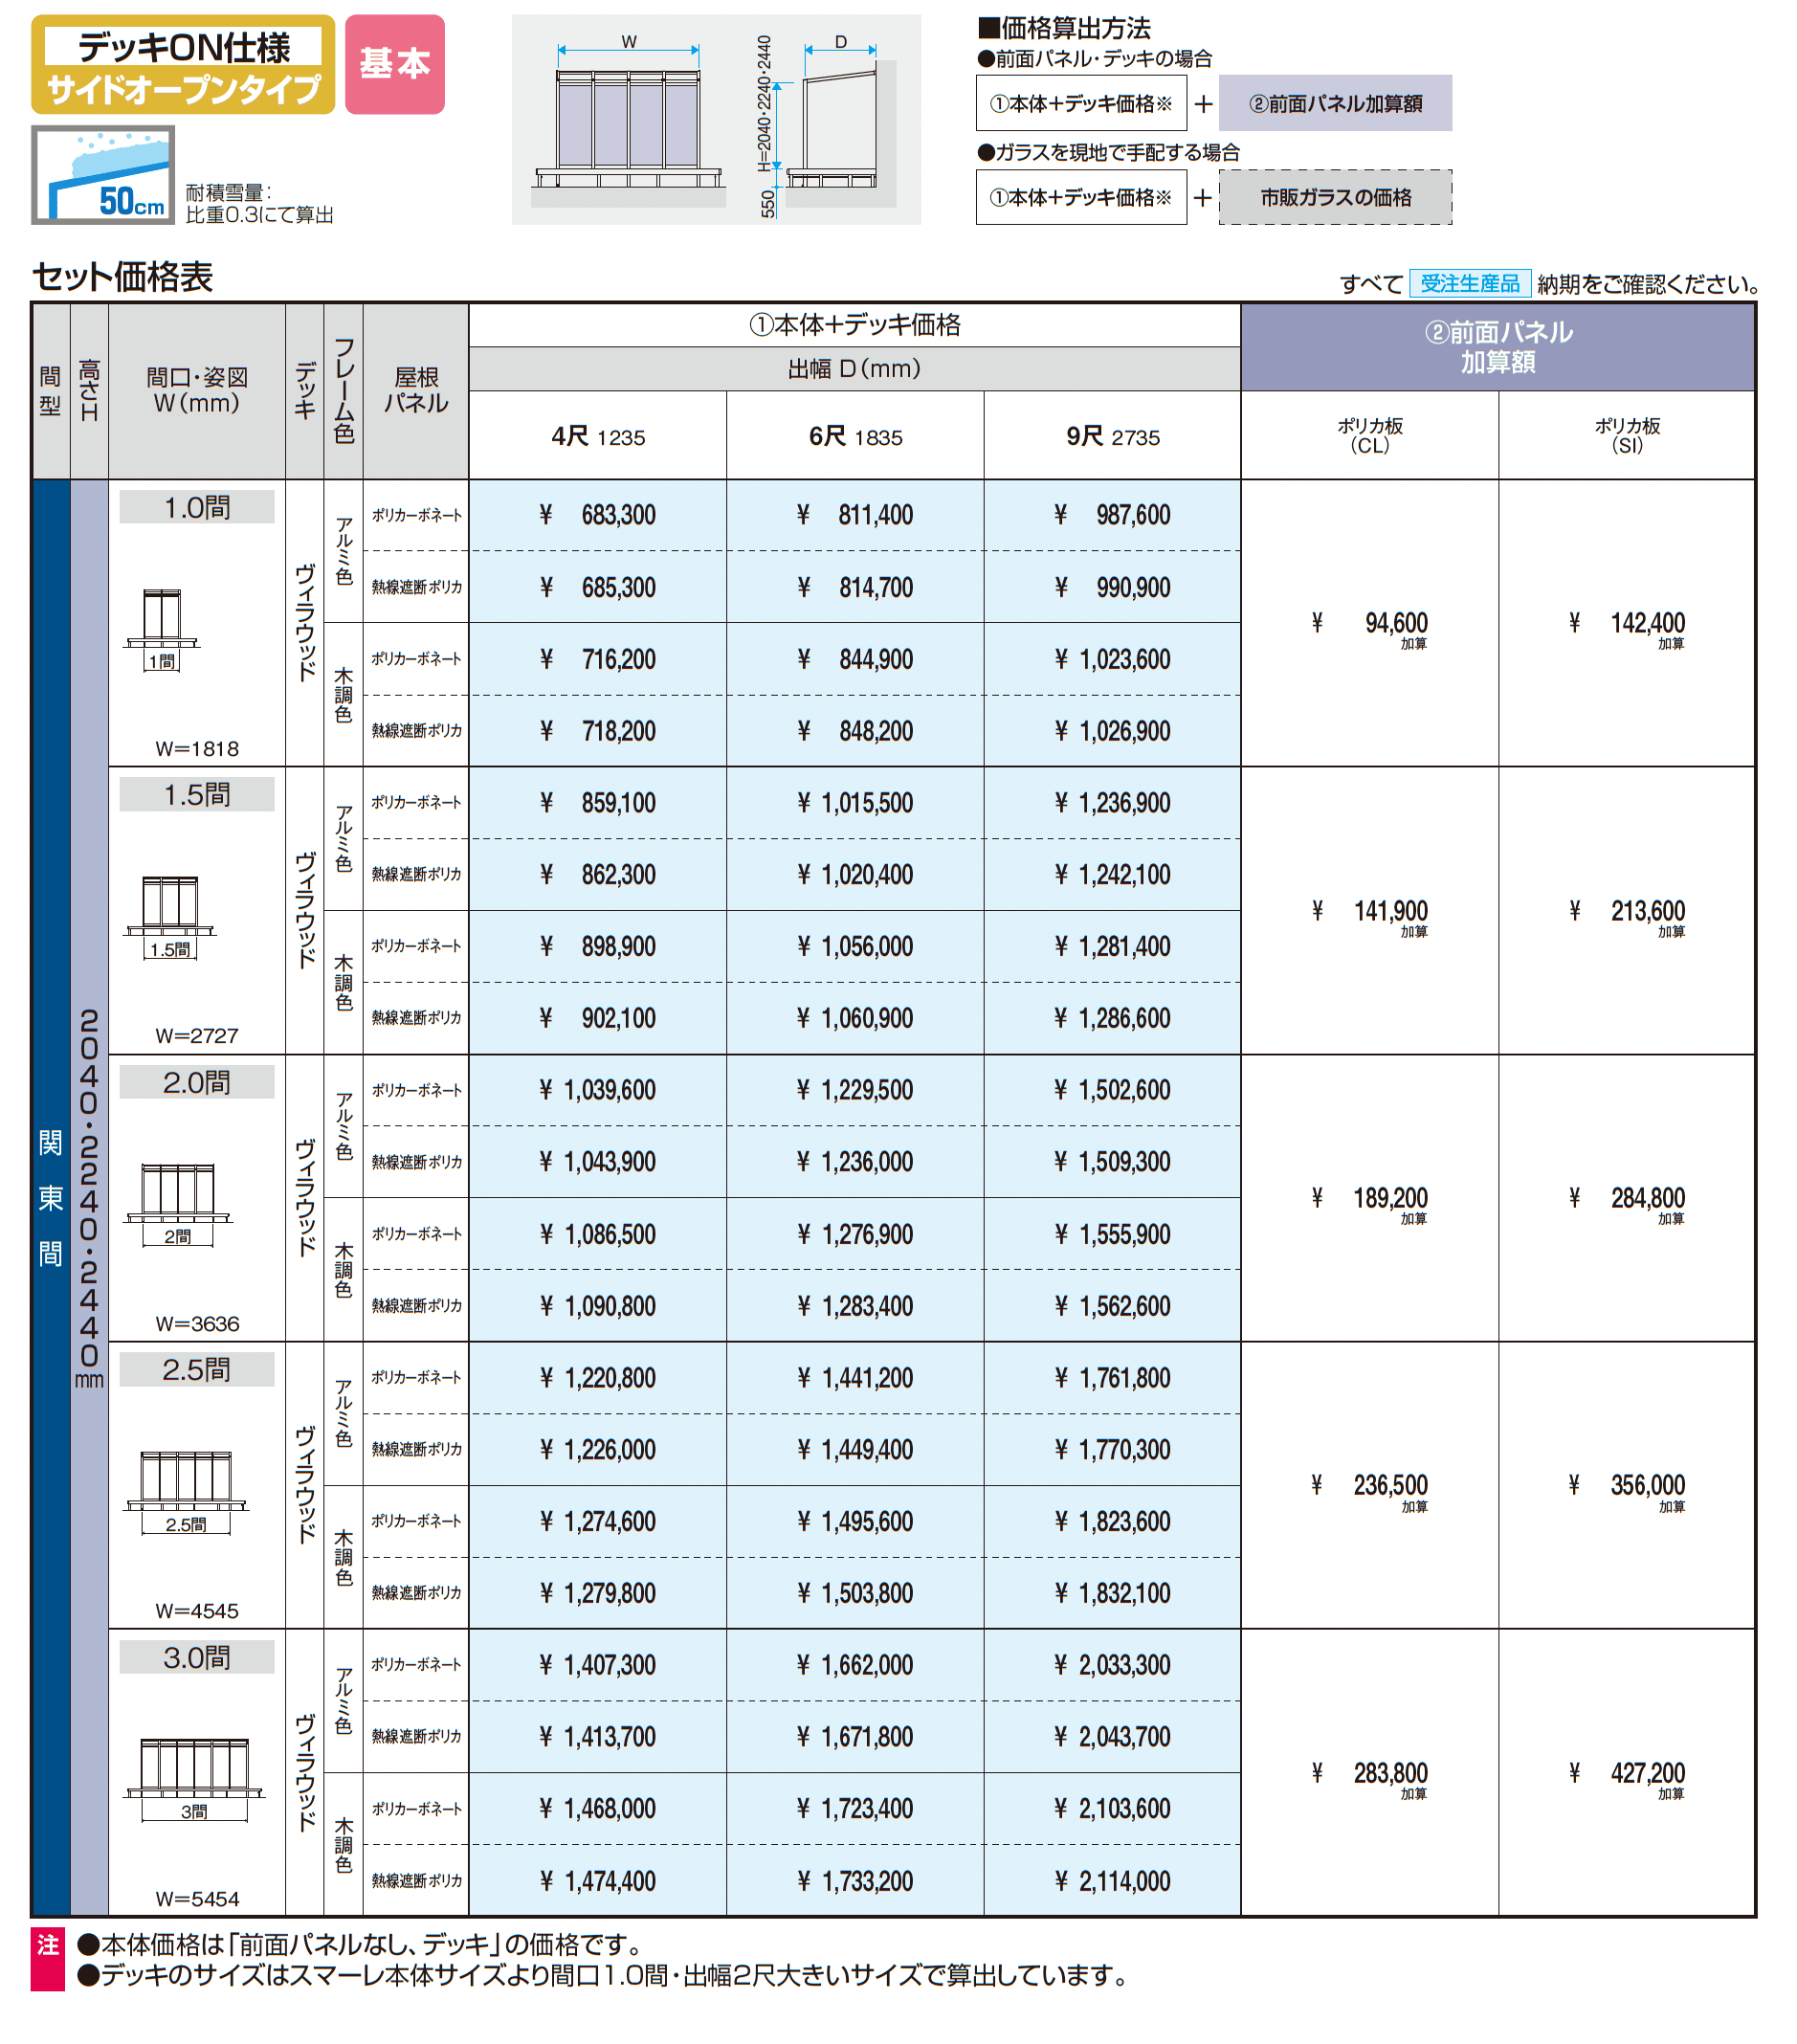
Task: Click the 3.0間 front view illustration
Action: pos(194,1780)
